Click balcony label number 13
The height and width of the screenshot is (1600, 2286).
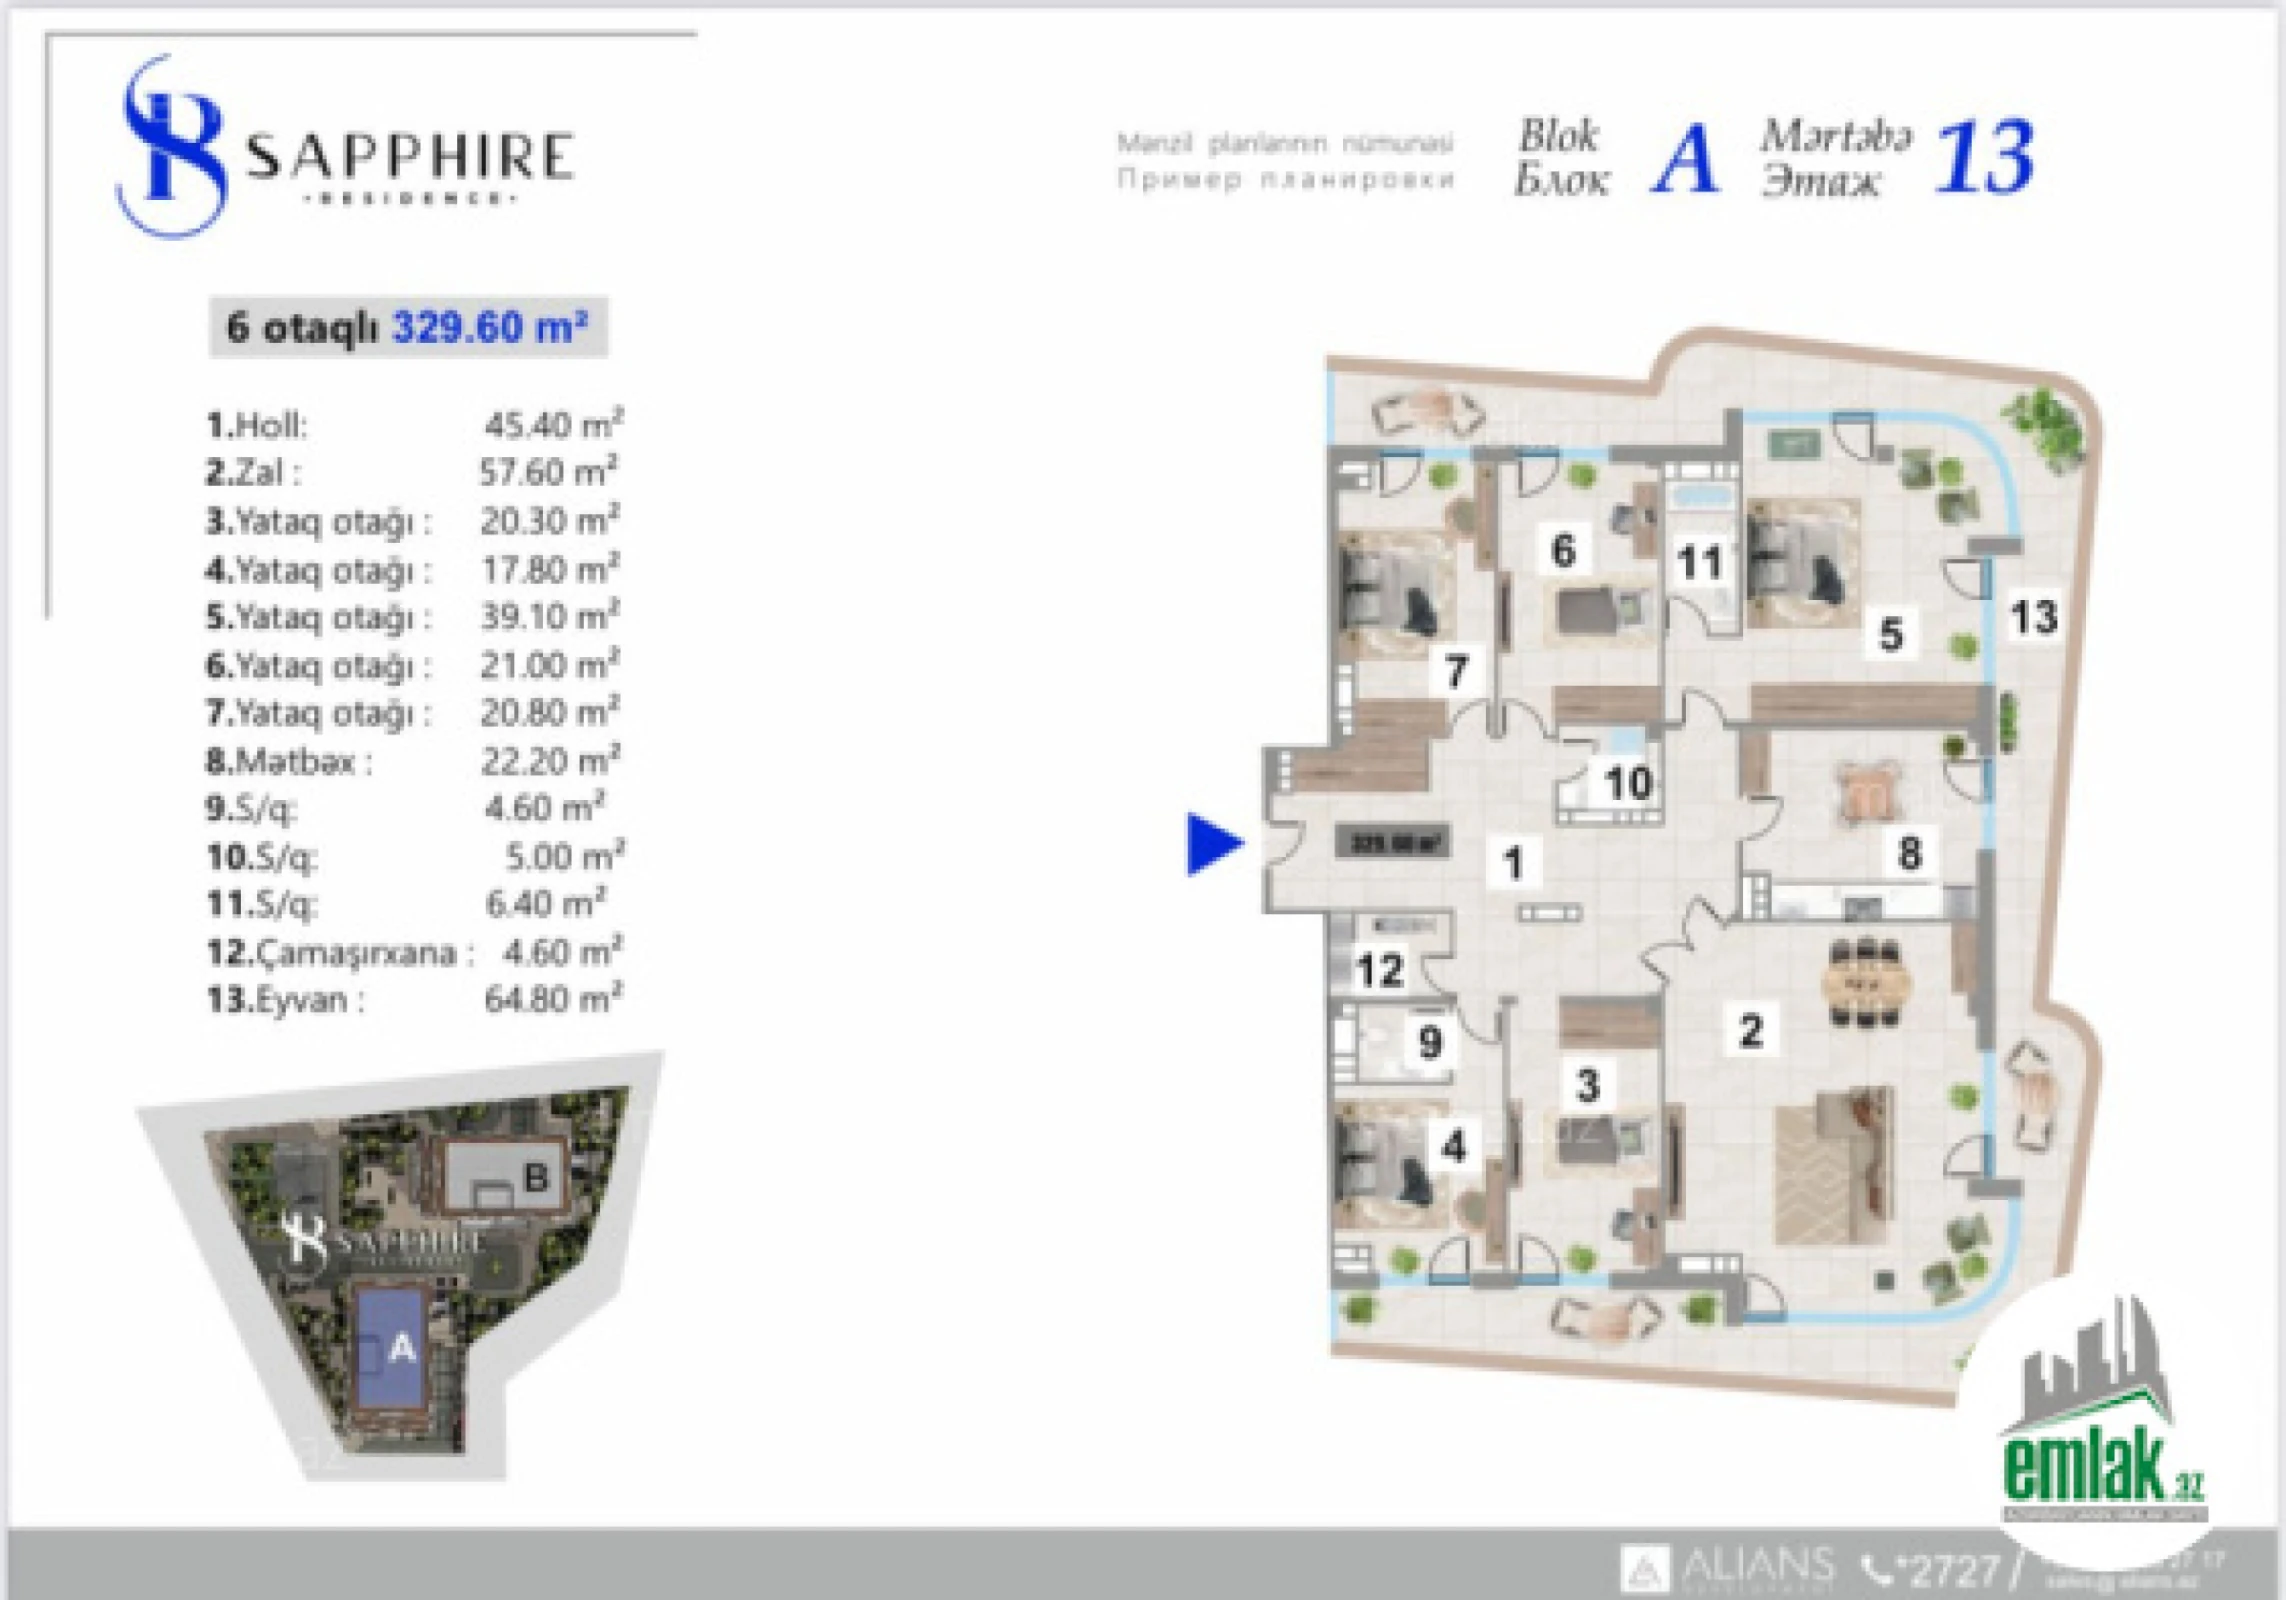click(x=2033, y=617)
